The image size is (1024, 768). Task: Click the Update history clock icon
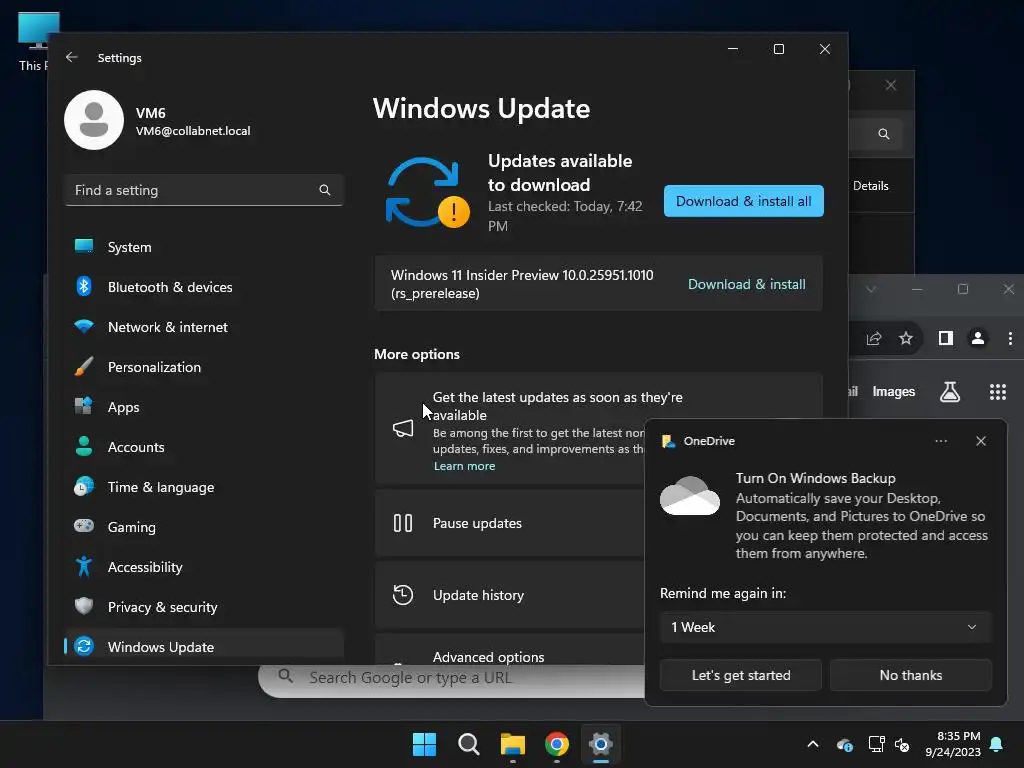pyautogui.click(x=403, y=595)
